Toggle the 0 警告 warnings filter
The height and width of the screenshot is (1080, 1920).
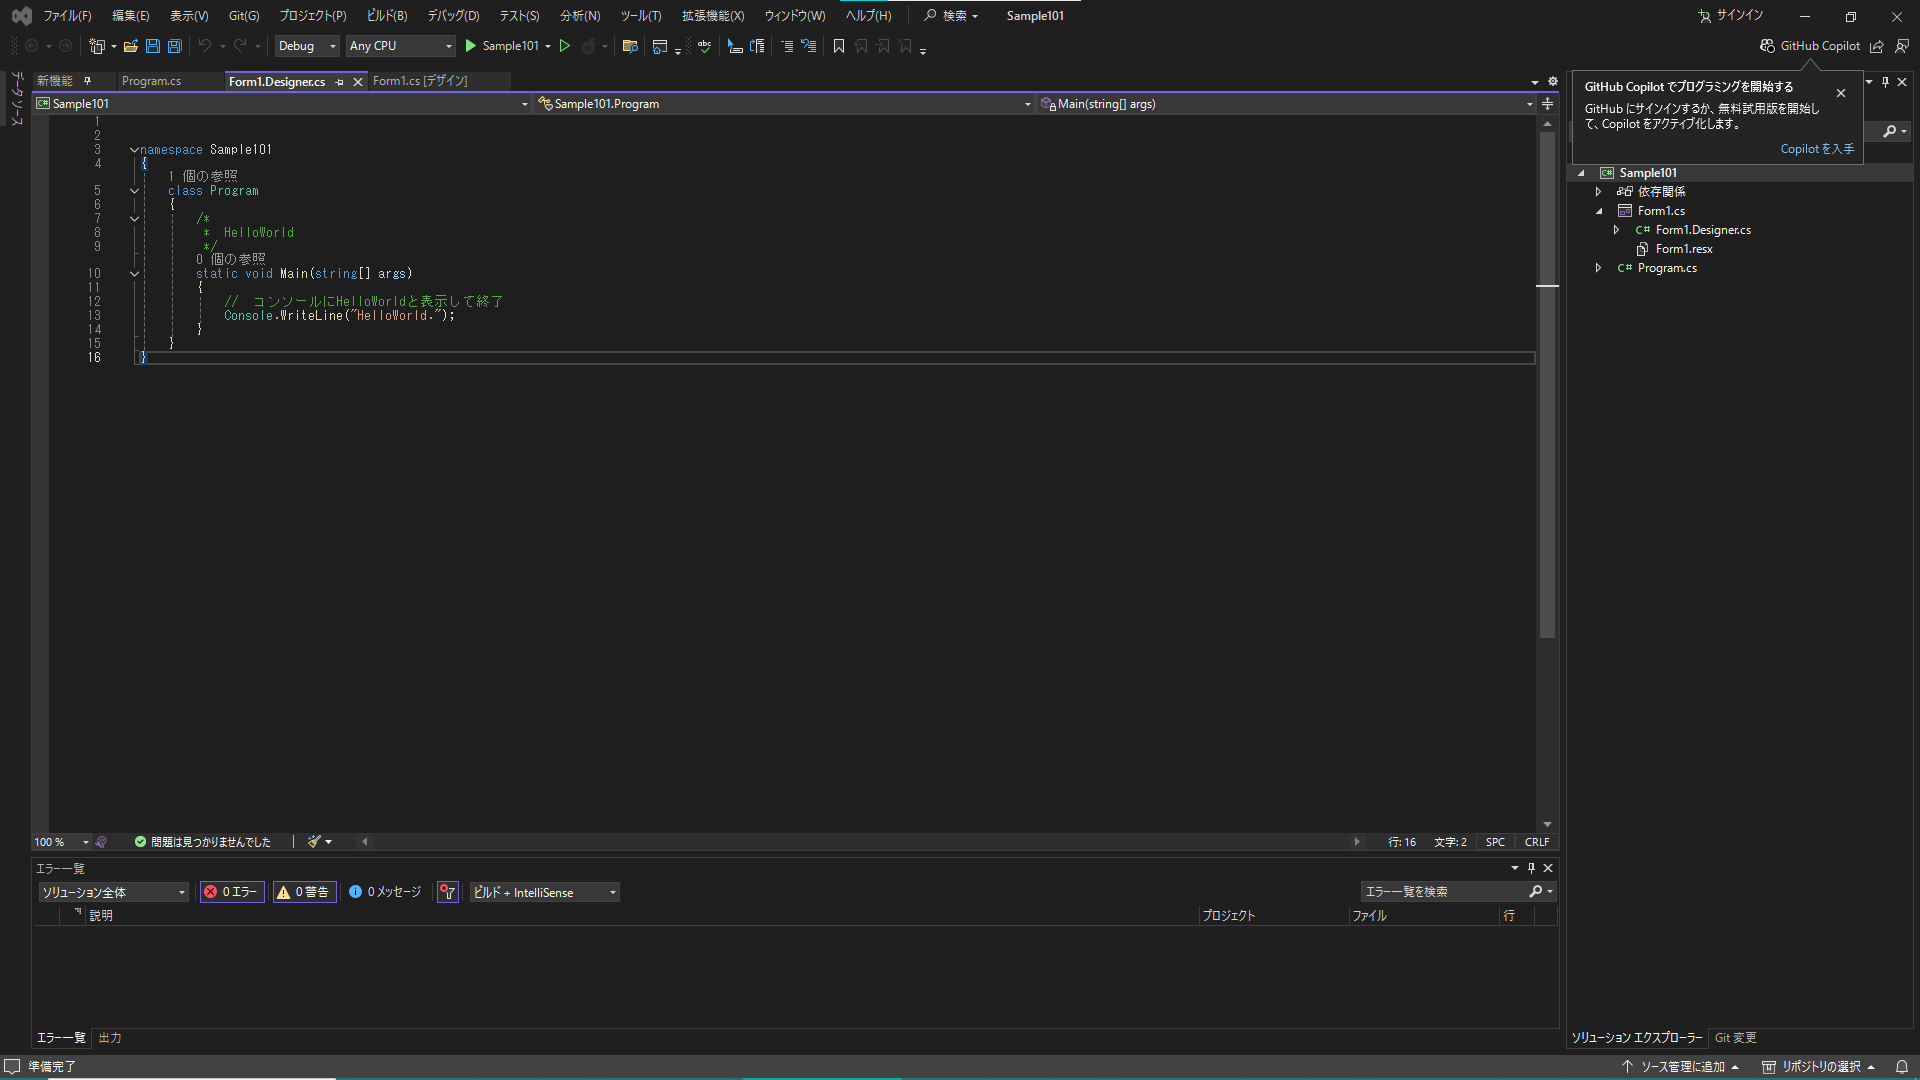click(x=304, y=892)
